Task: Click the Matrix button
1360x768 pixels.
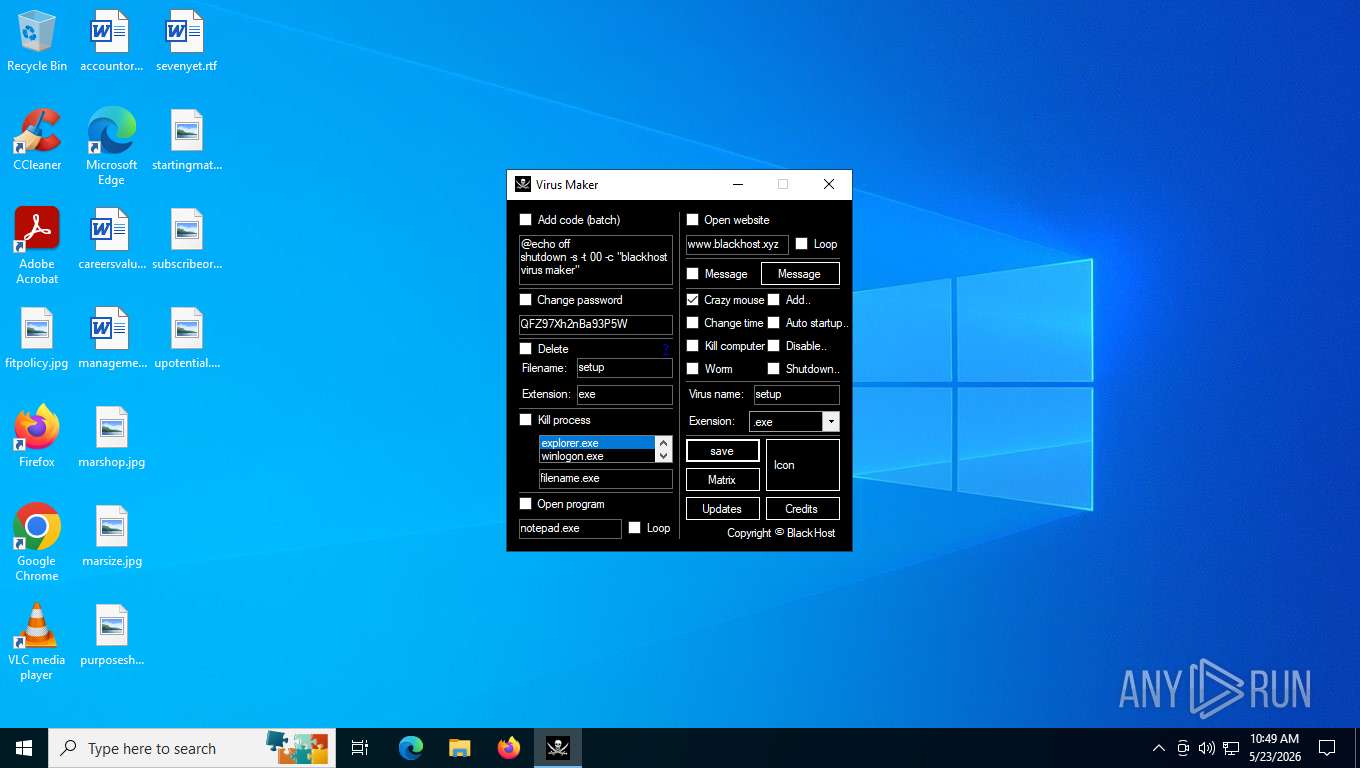Action: [722, 480]
